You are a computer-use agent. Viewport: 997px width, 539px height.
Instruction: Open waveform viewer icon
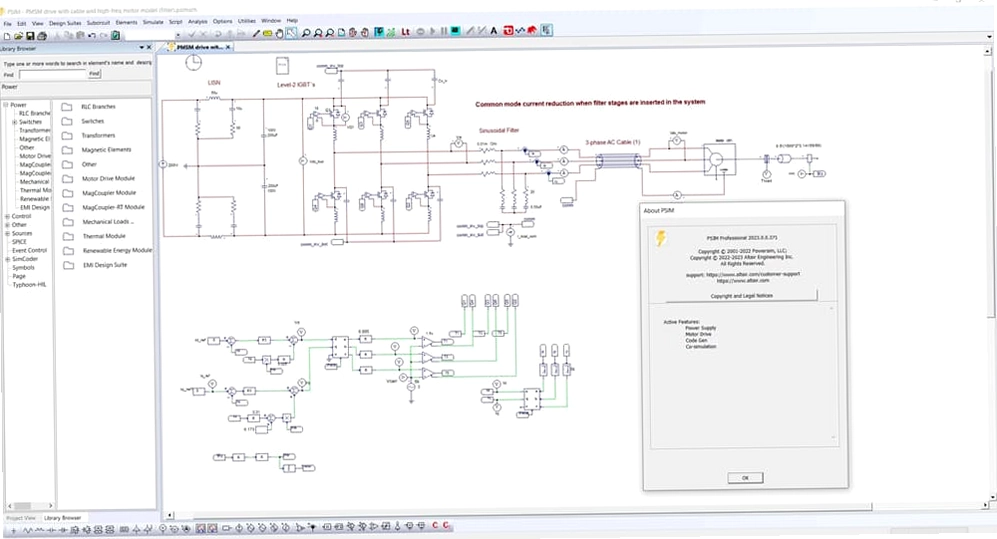(x=520, y=31)
